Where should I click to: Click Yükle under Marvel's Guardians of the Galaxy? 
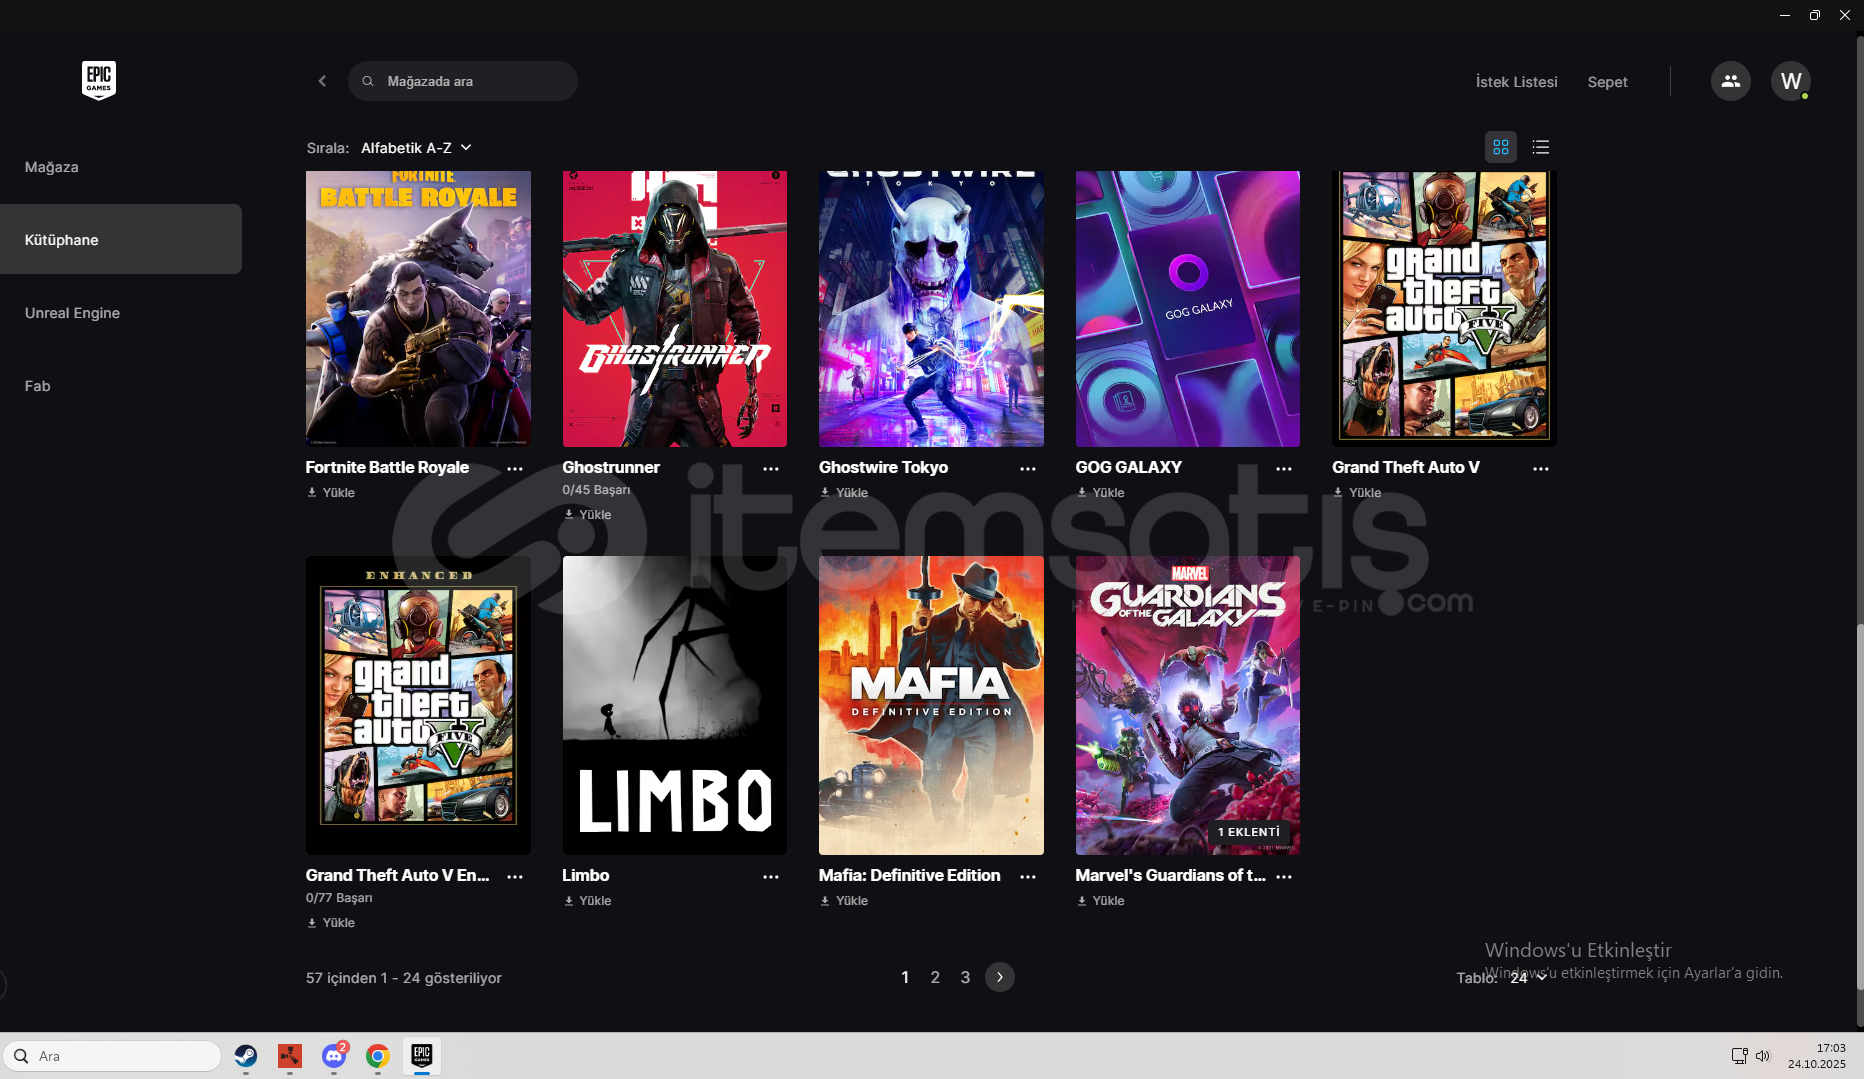click(1100, 901)
